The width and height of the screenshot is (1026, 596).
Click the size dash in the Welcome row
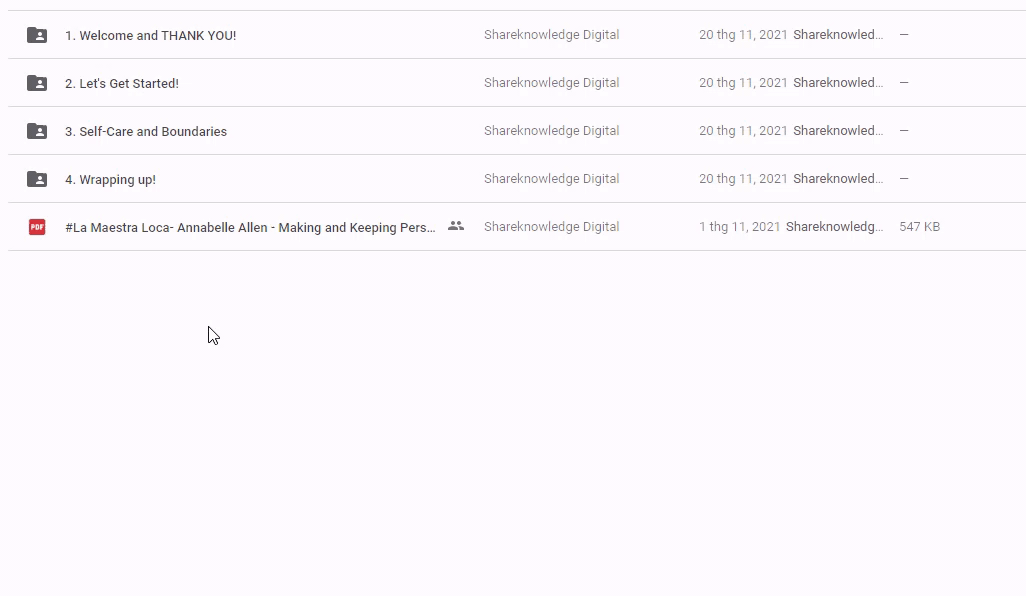point(904,35)
